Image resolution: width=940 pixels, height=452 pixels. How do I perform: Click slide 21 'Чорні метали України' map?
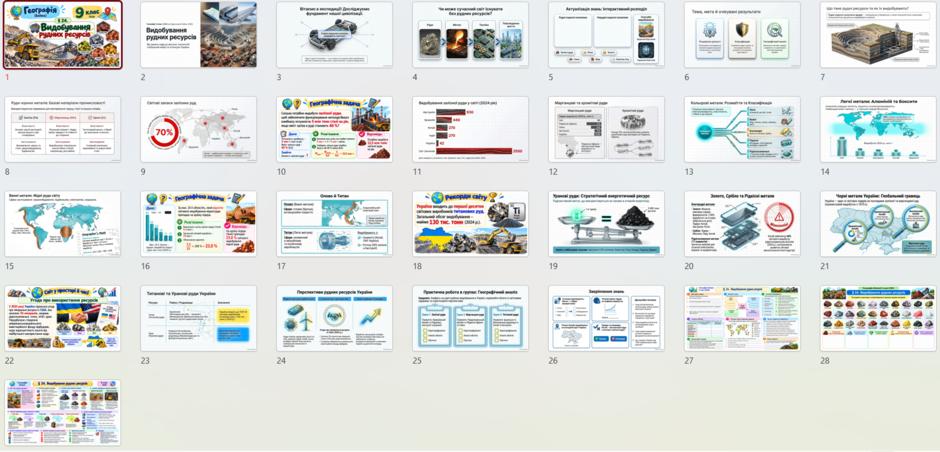pos(878,224)
